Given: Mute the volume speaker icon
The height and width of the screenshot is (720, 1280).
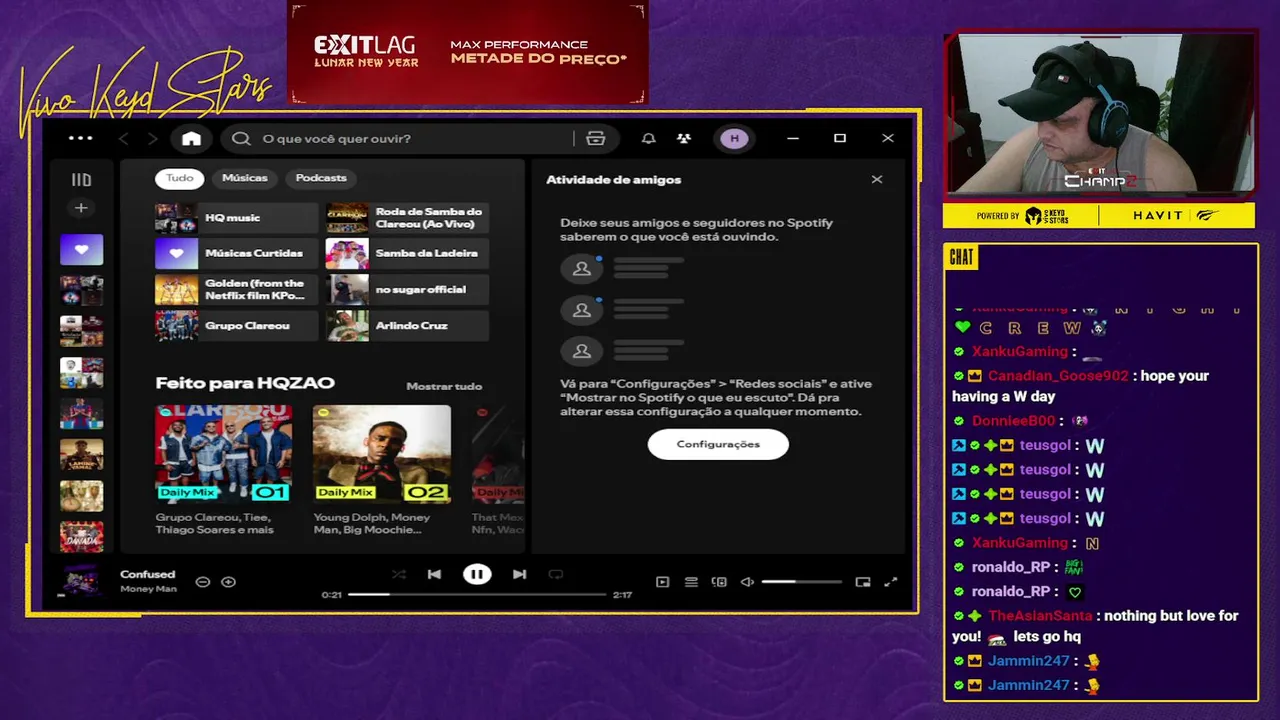Looking at the screenshot, I should click(x=746, y=582).
